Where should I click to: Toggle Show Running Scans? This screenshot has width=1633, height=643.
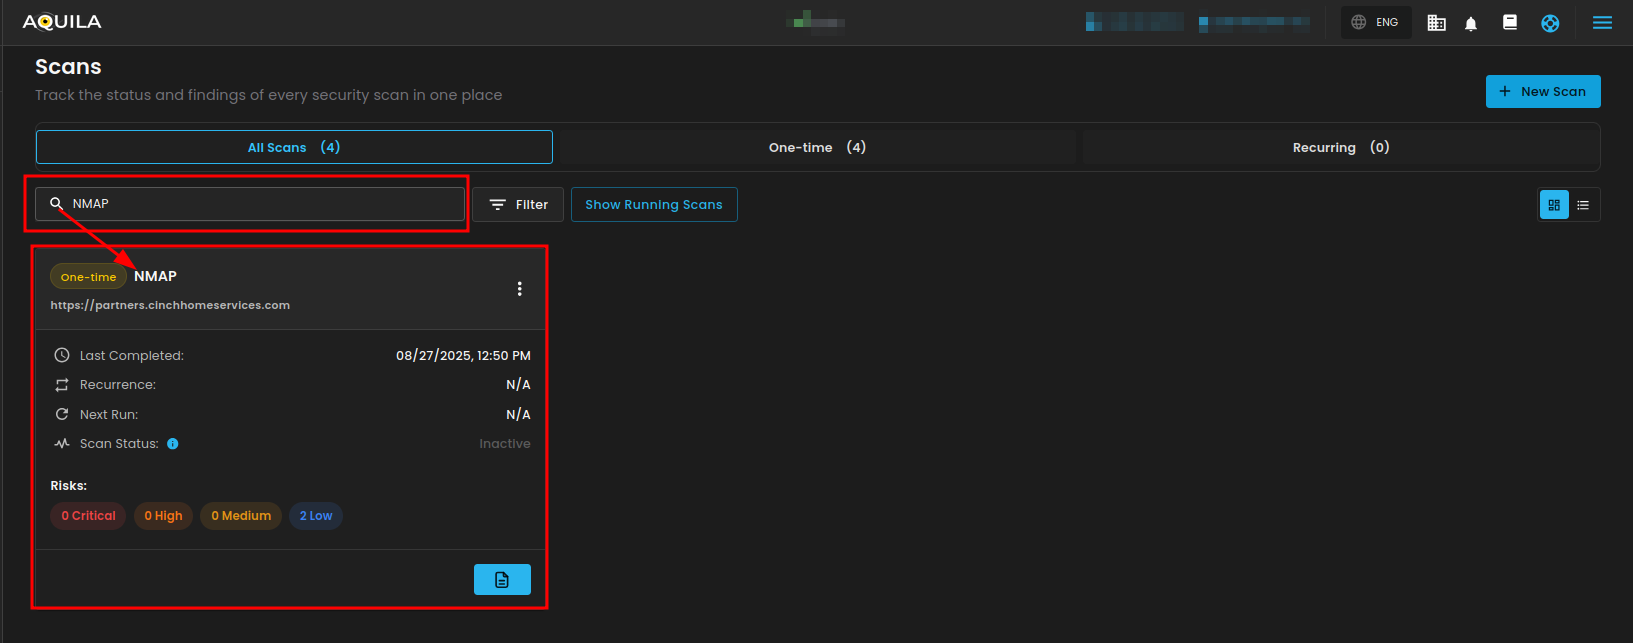pyautogui.click(x=654, y=205)
